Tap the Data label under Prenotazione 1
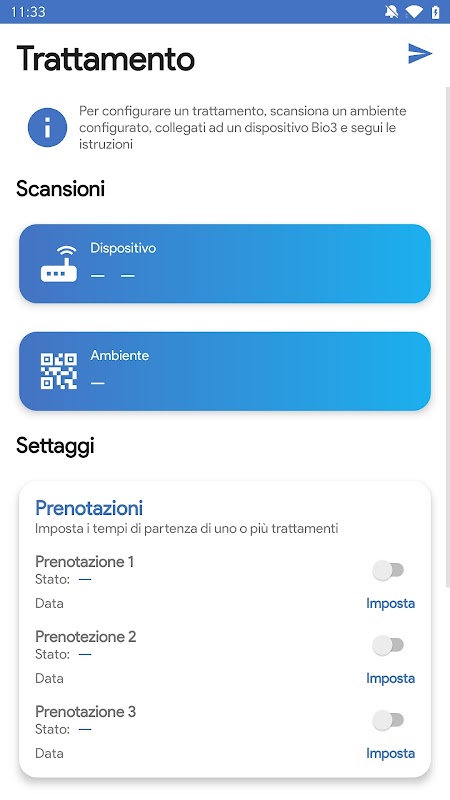450x800 pixels. point(49,603)
